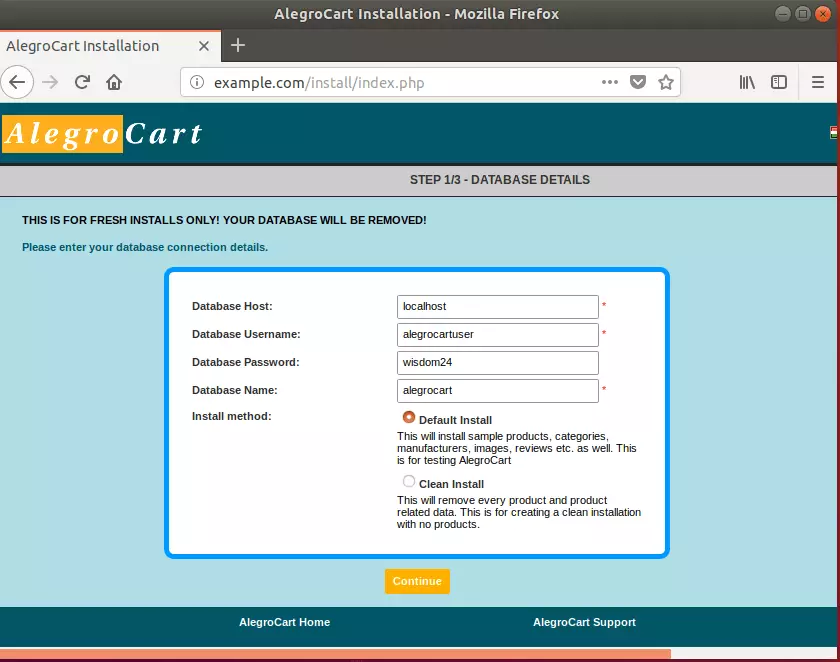Select the AlegroCart Installation tab
Viewport: 840px width, 662px height.
point(110,46)
